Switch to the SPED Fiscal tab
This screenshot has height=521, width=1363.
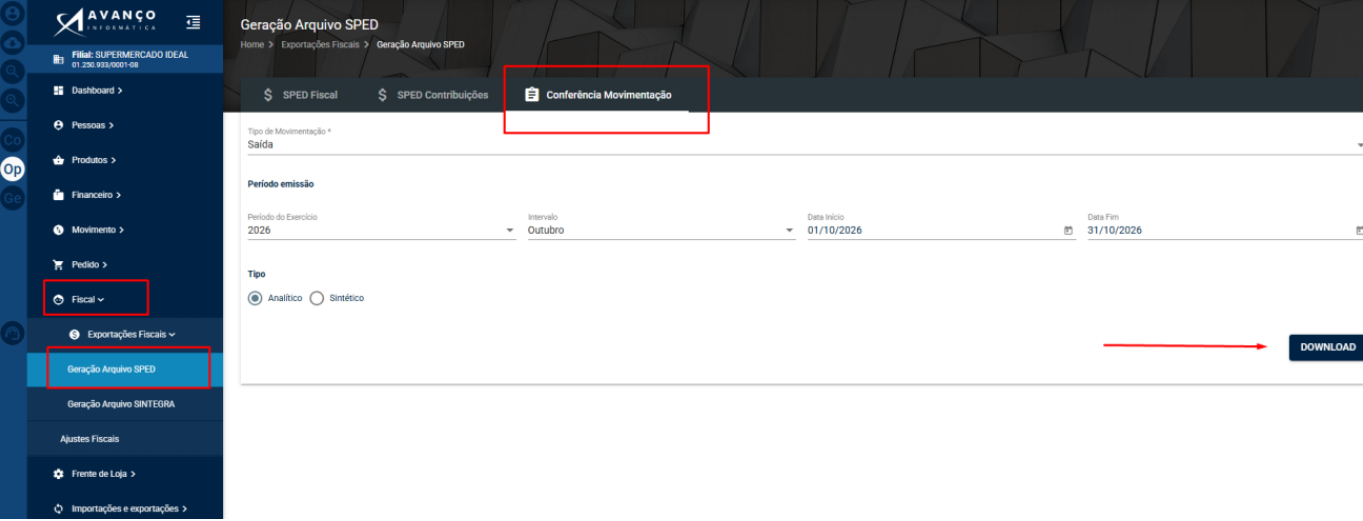(300, 95)
